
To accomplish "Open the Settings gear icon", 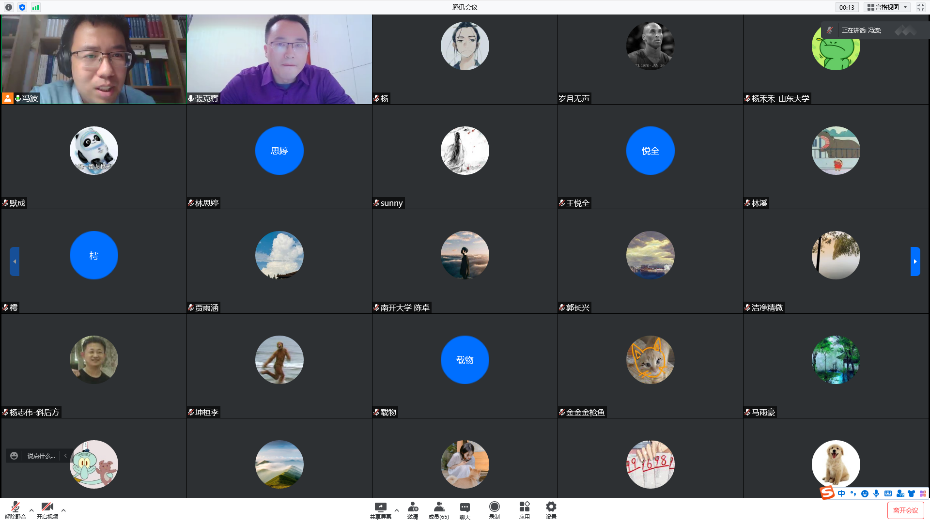I will (x=551, y=509).
